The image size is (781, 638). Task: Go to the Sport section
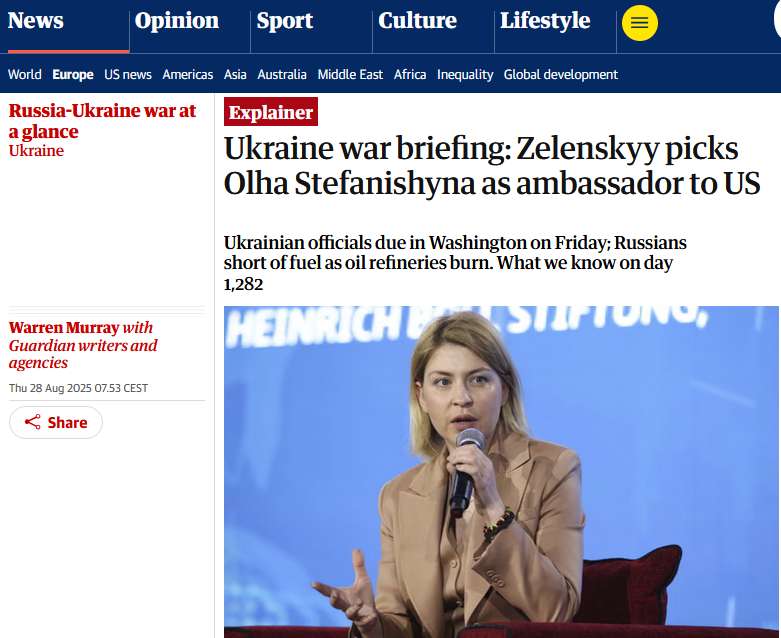point(285,21)
